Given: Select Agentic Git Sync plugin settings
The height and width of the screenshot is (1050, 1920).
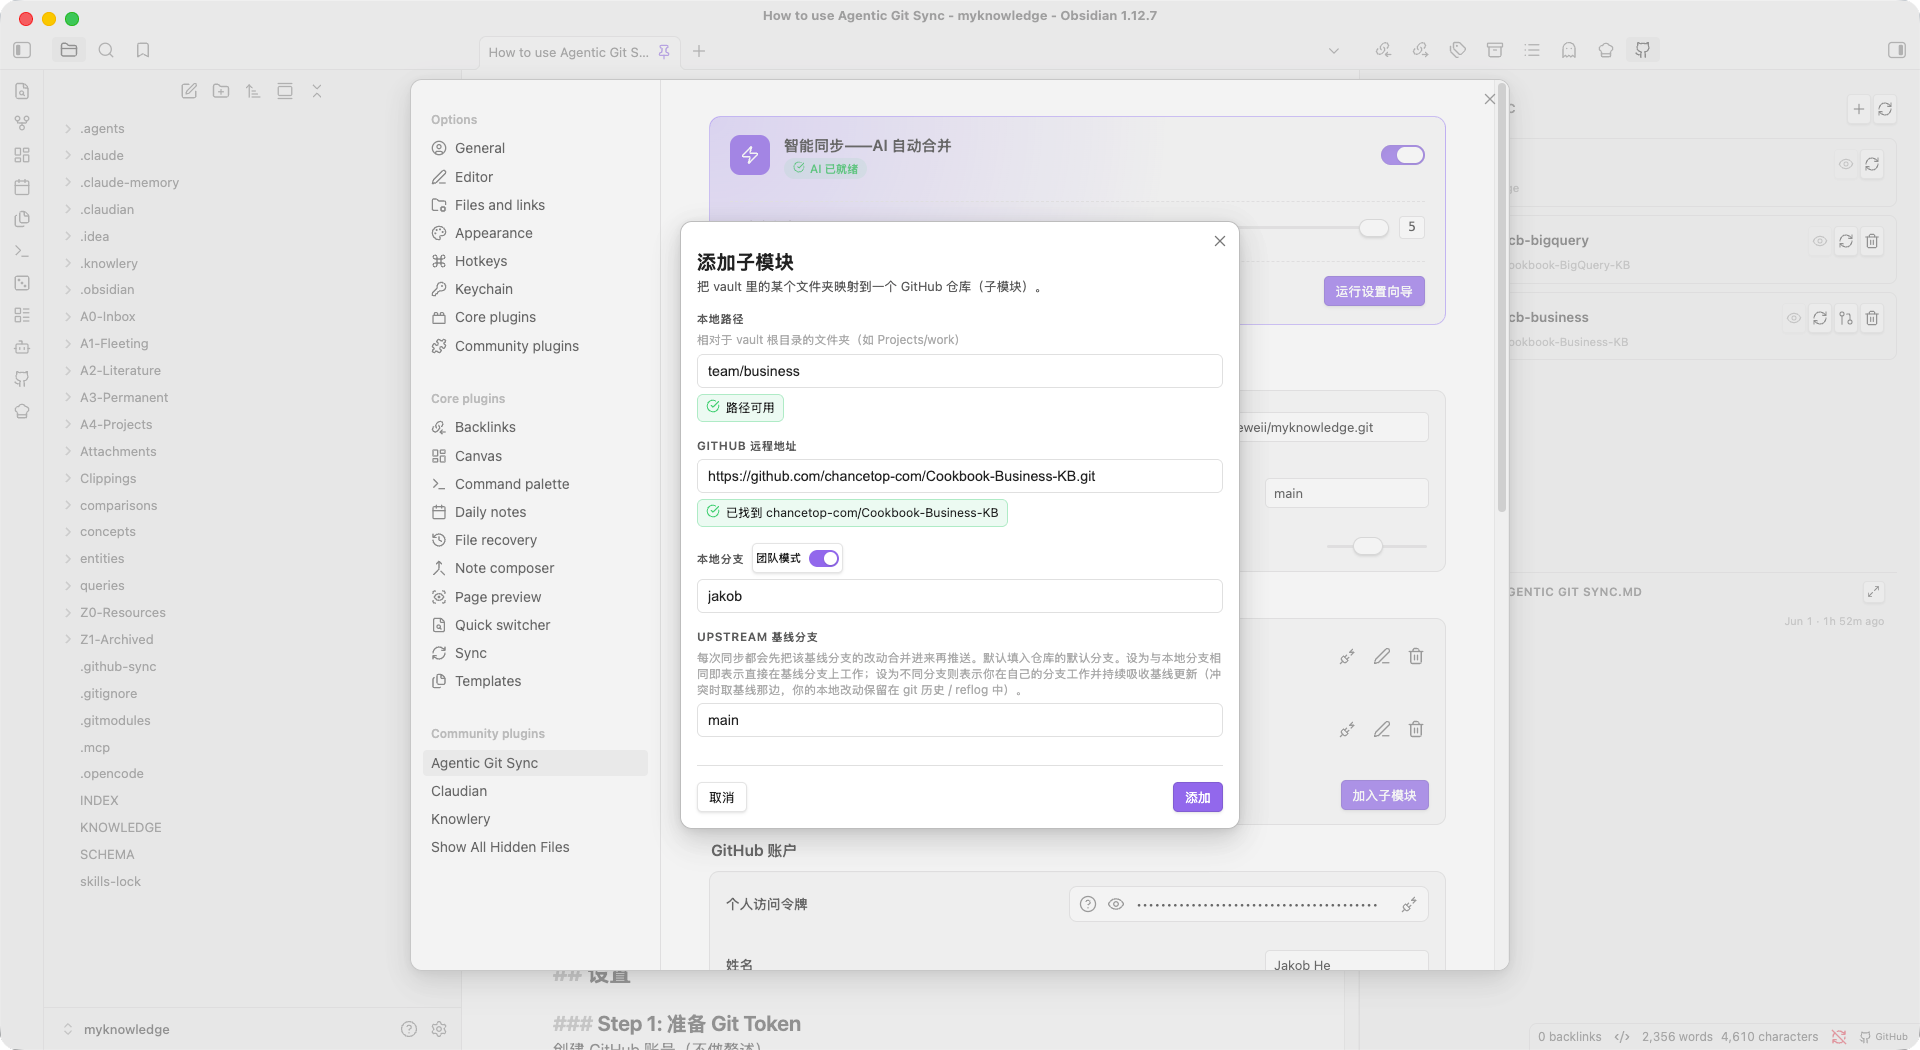Looking at the screenshot, I should point(535,763).
